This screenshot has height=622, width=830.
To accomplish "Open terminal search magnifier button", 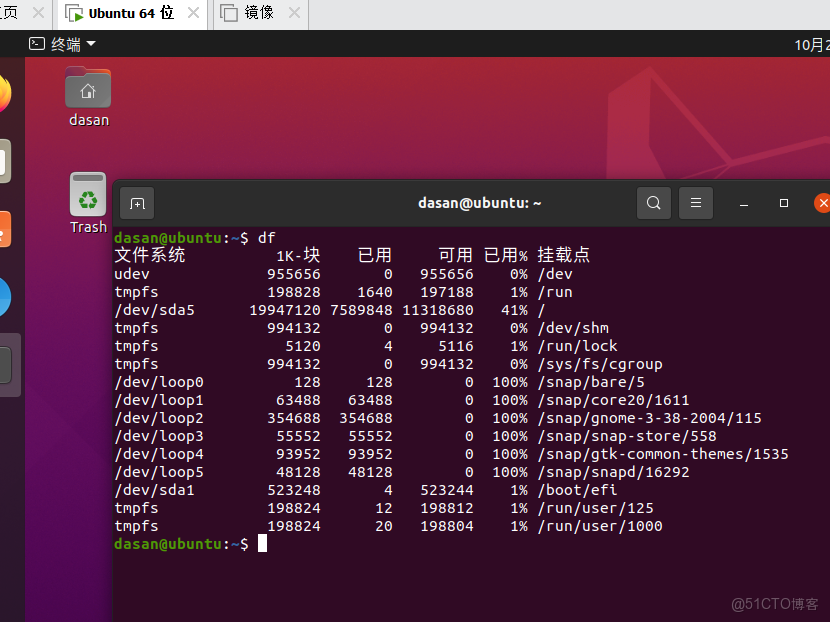I will click(x=654, y=203).
